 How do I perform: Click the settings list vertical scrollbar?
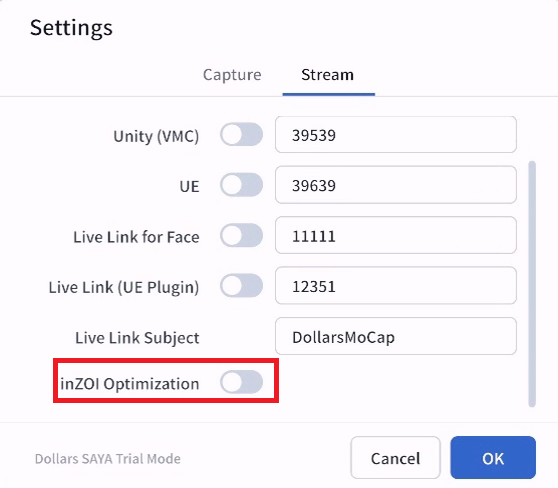532,284
